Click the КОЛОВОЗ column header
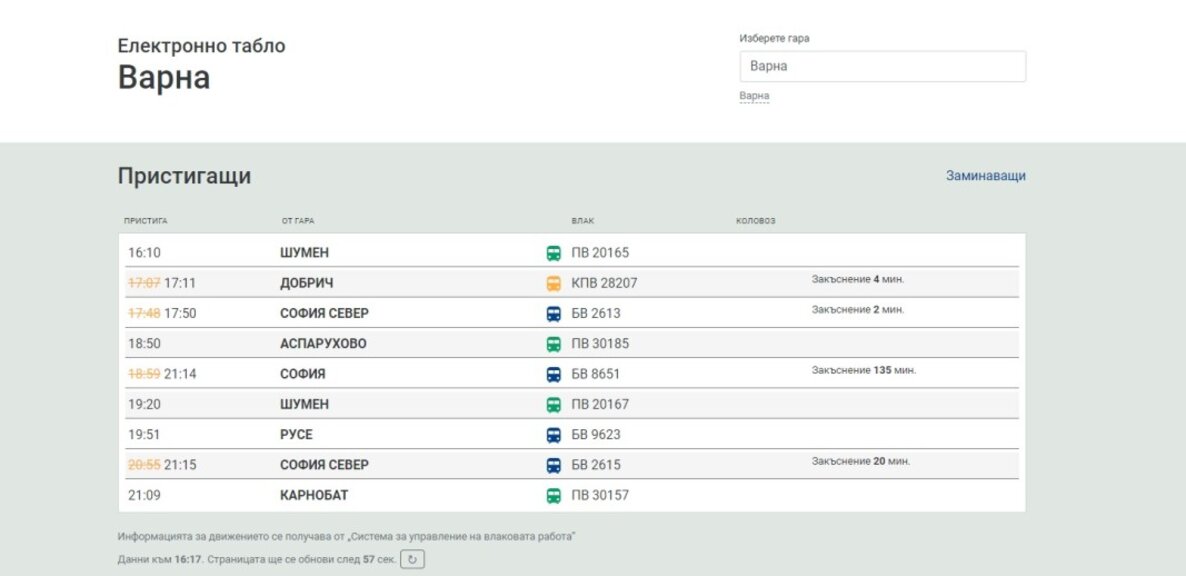This screenshot has width=1186, height=576. (756, 221)
